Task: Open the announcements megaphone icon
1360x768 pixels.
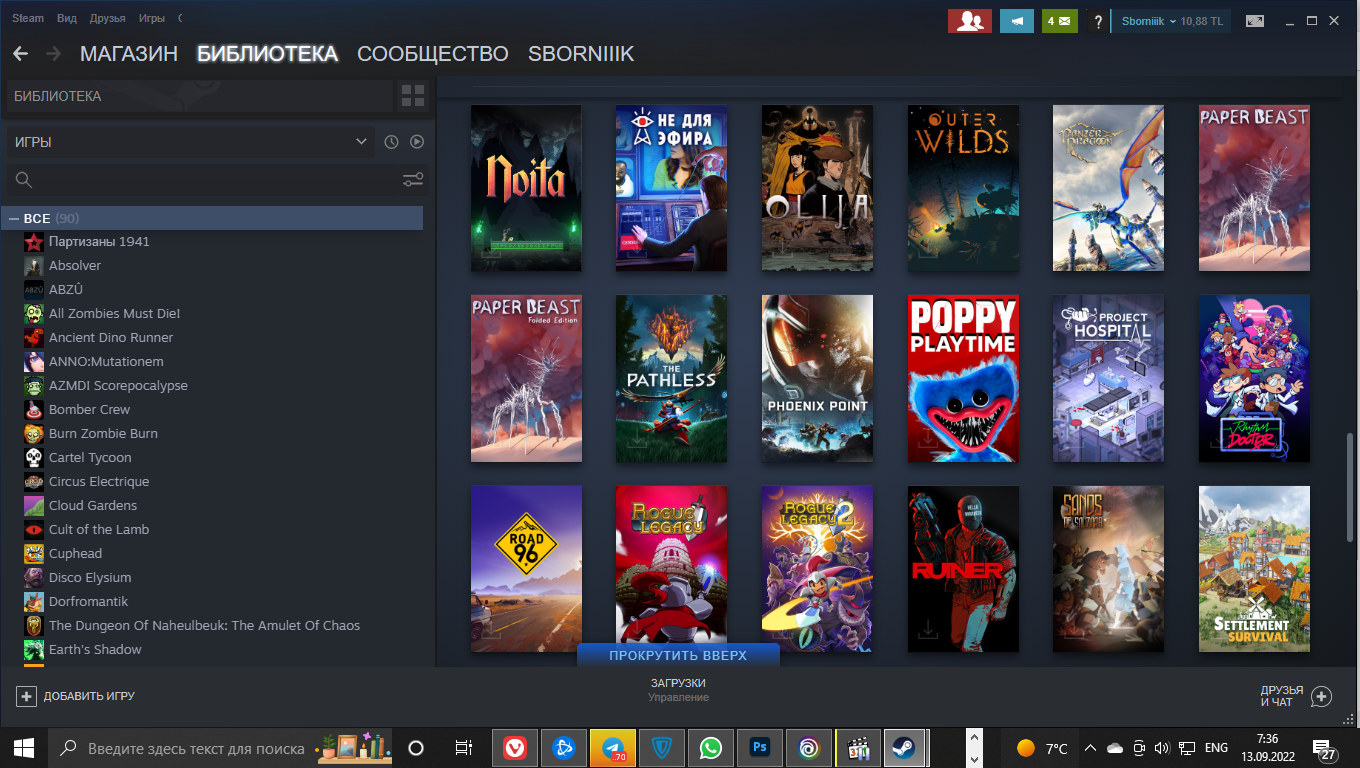Action: coord(1017,21)
